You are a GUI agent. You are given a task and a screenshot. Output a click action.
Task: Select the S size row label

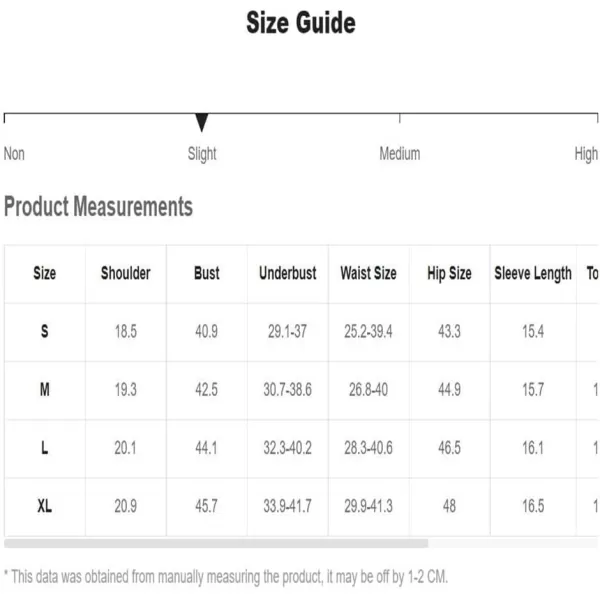click(45, 331)
